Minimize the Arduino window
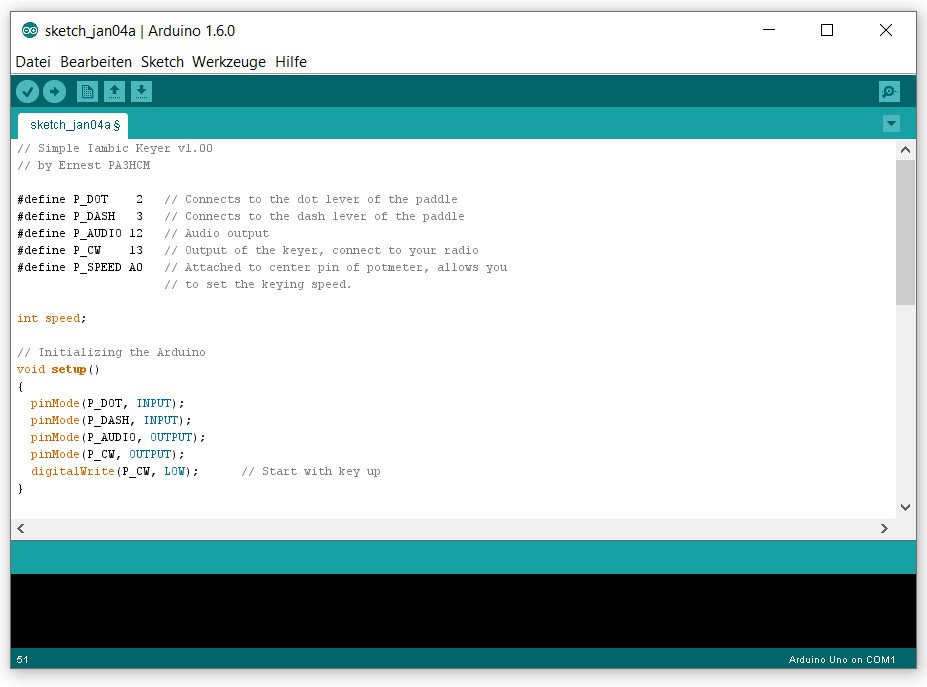The image size is (927, 687). tap(769, 30)
